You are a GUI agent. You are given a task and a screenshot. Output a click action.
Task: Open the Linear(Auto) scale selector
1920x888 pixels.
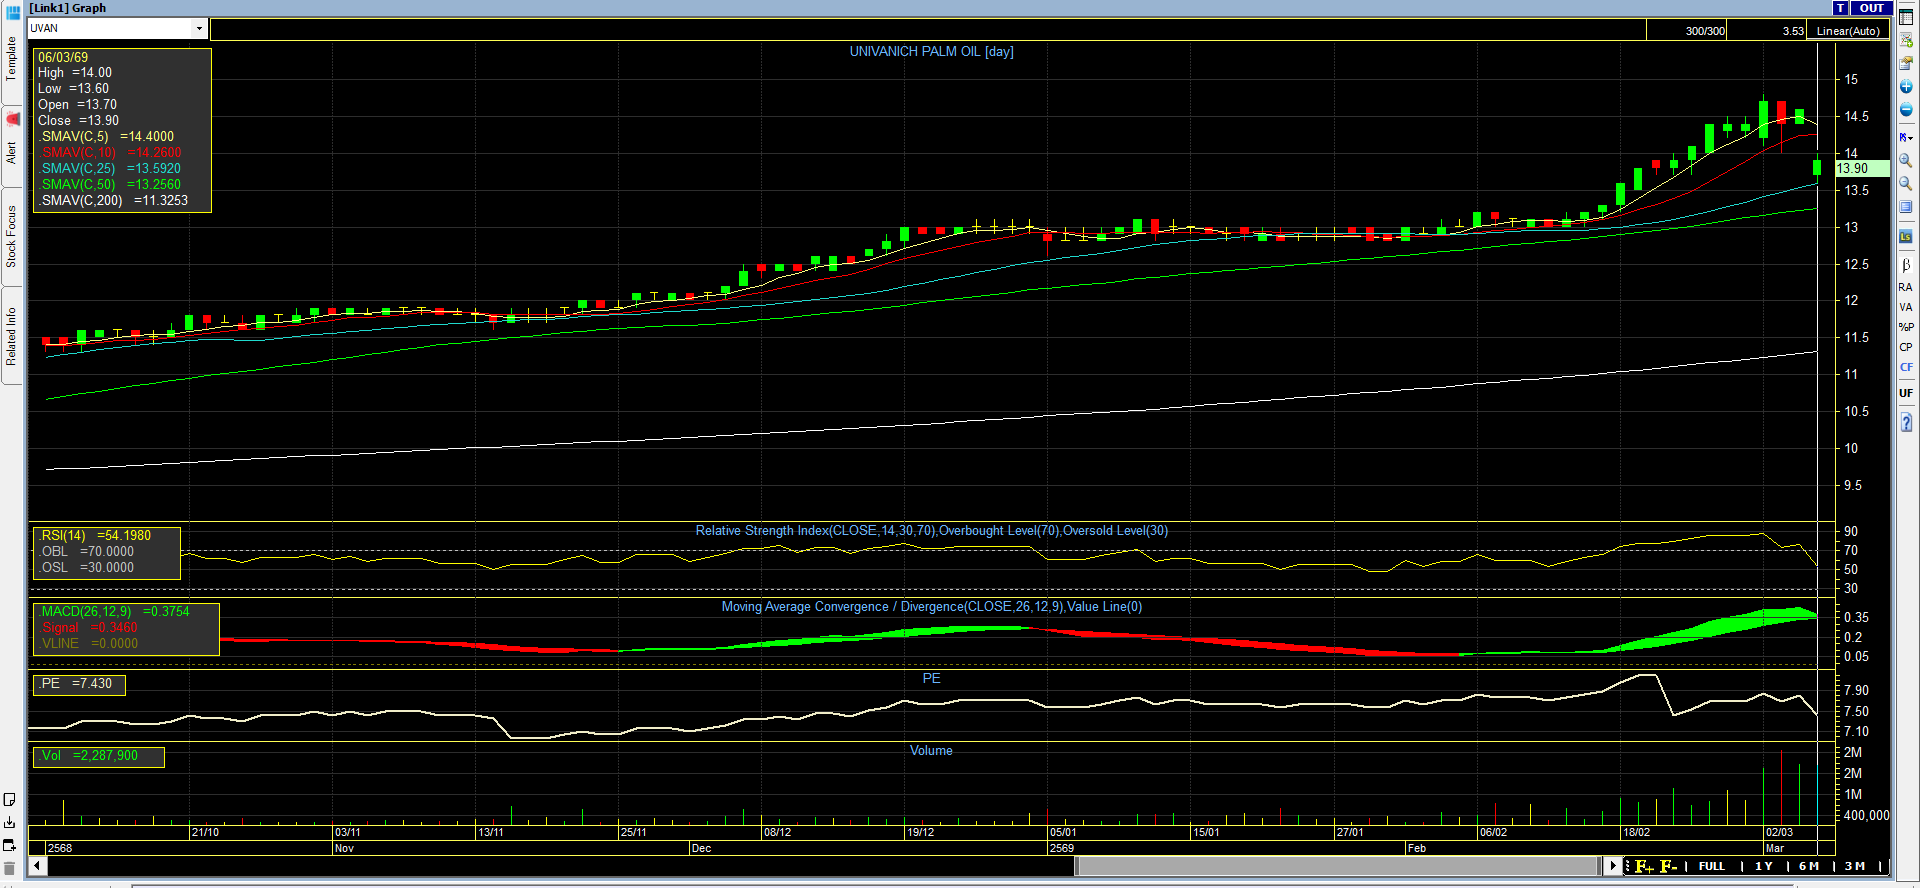pyautogui.click(x=1848, y=31)
